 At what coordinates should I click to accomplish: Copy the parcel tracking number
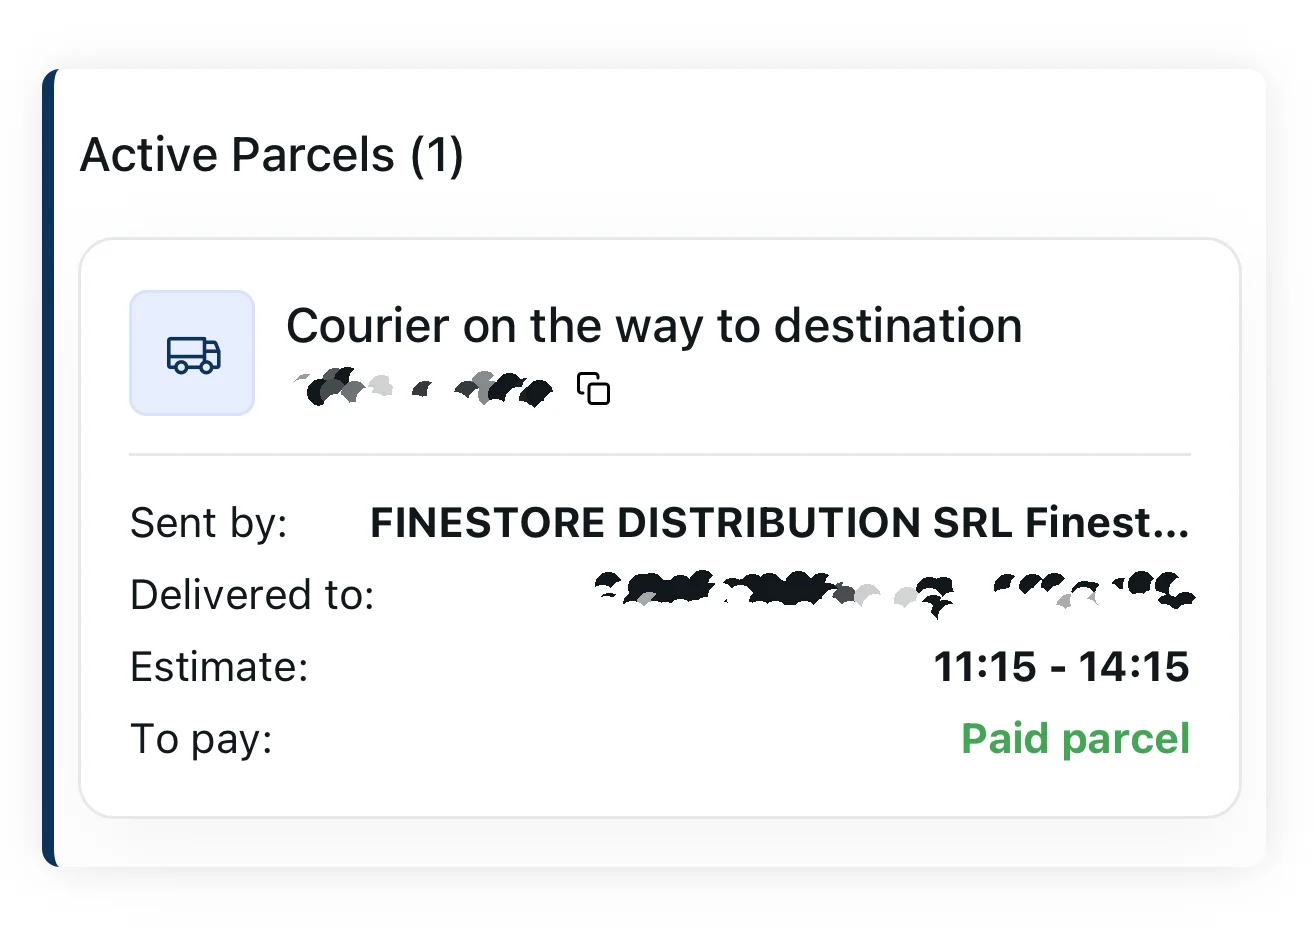[x=594, y=388]
